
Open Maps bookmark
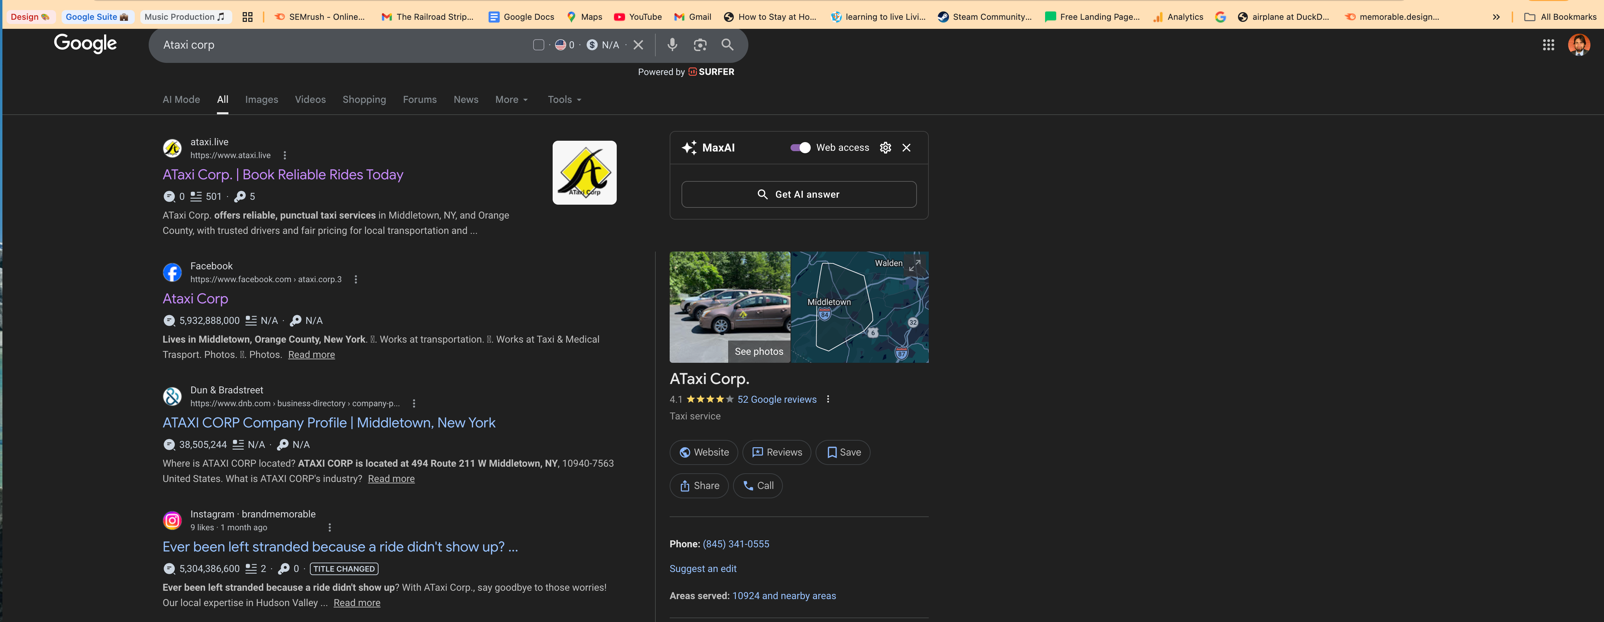584,17
